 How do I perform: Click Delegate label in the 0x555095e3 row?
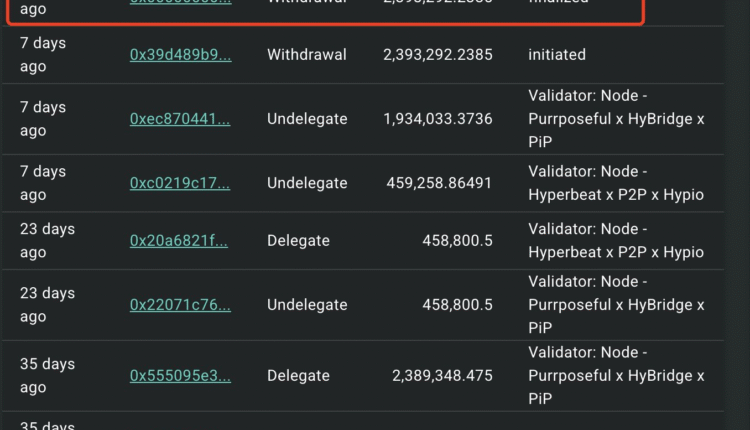tap(298, 376)
